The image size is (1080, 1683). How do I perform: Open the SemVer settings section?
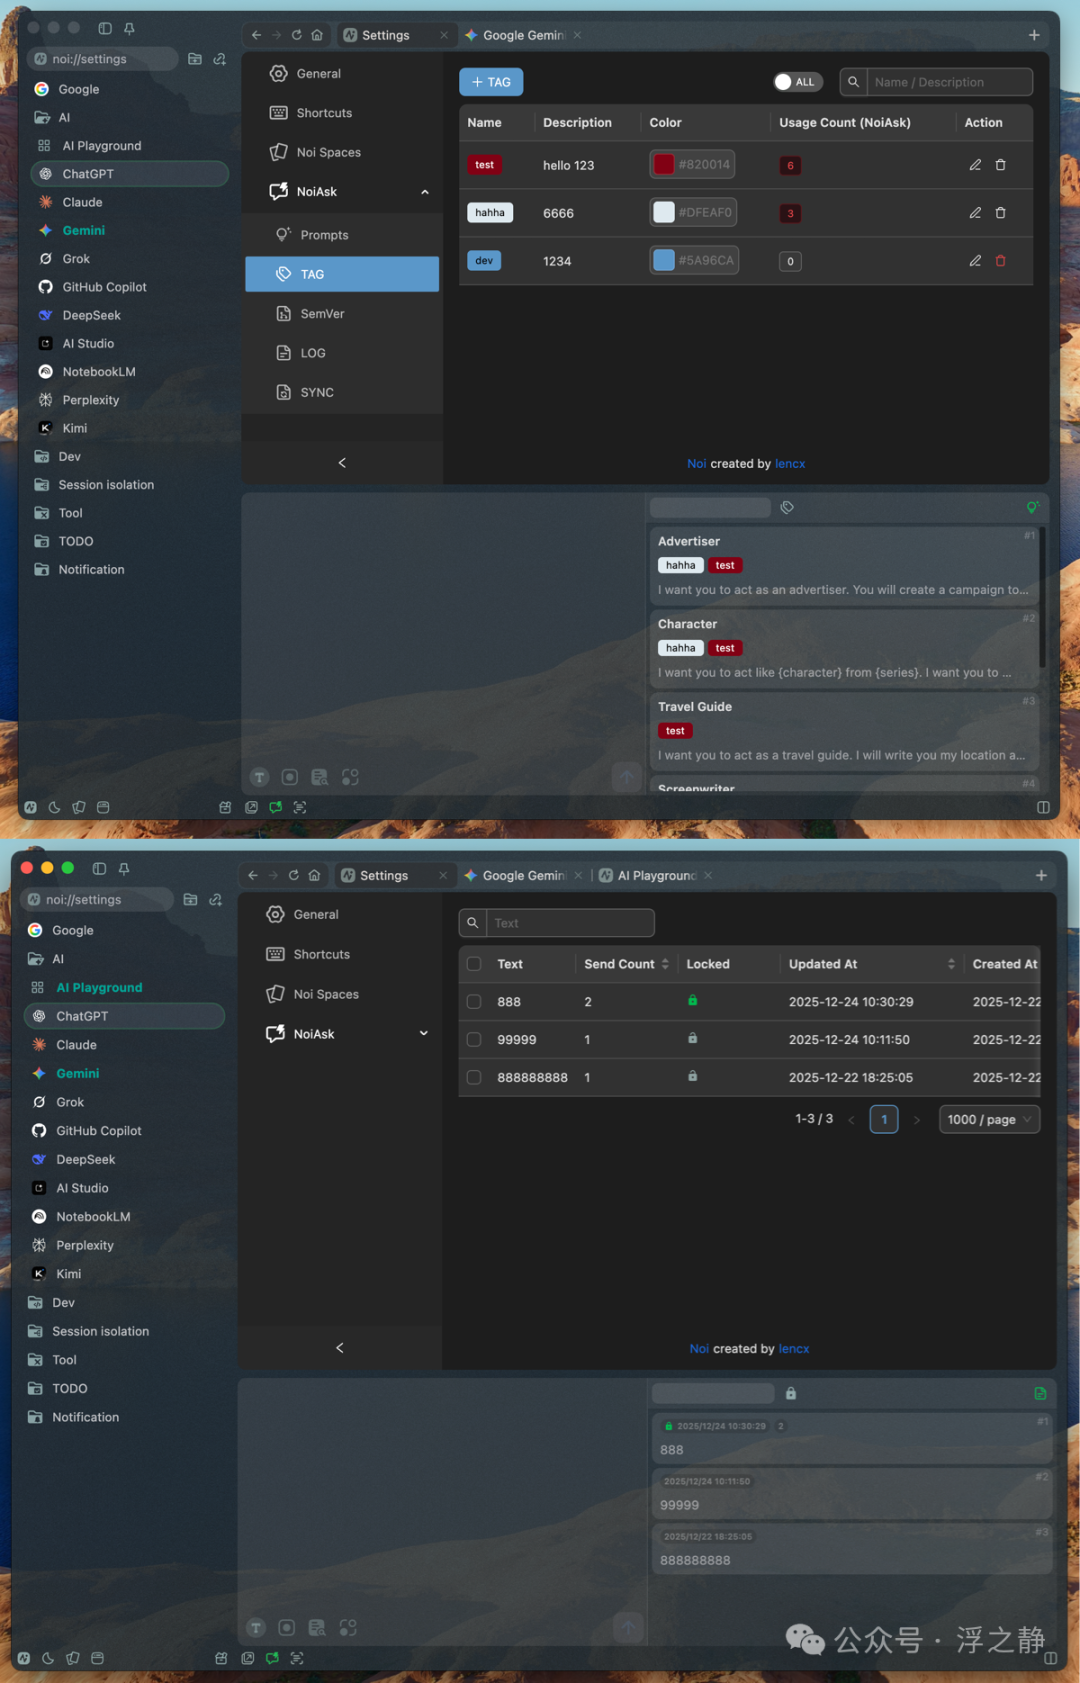pos(342,314)
